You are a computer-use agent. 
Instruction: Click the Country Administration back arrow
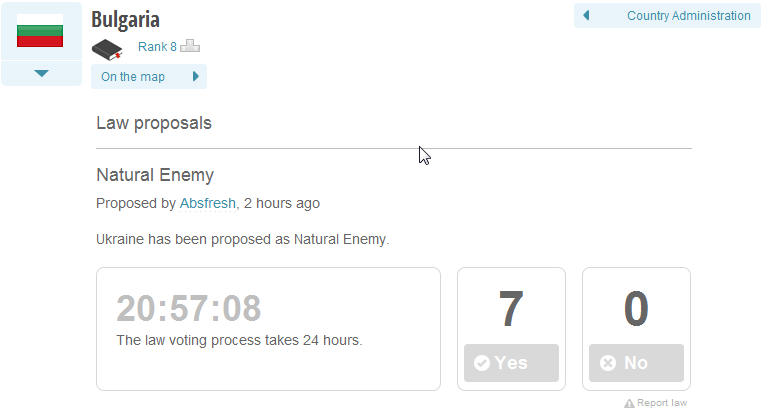[586, 16]
